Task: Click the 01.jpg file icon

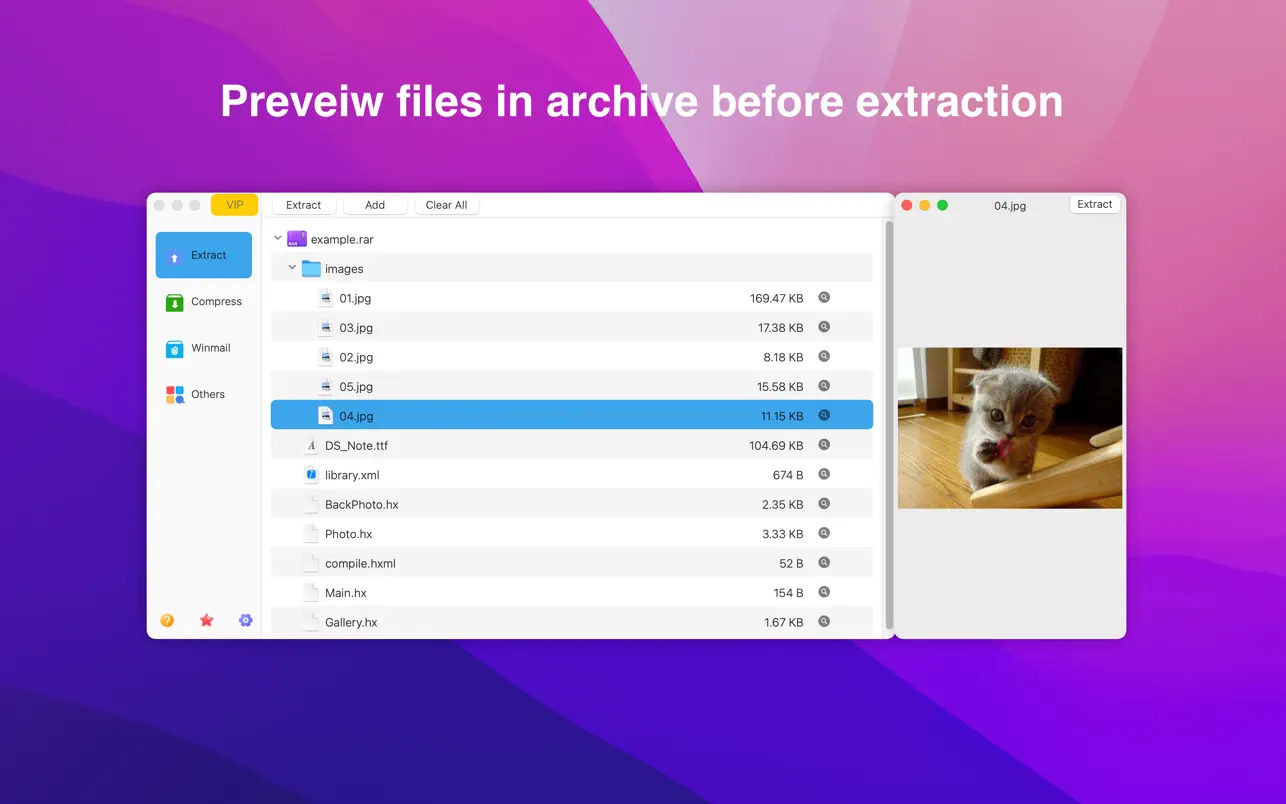Action: pyautogui.click(x=325, y=298)
